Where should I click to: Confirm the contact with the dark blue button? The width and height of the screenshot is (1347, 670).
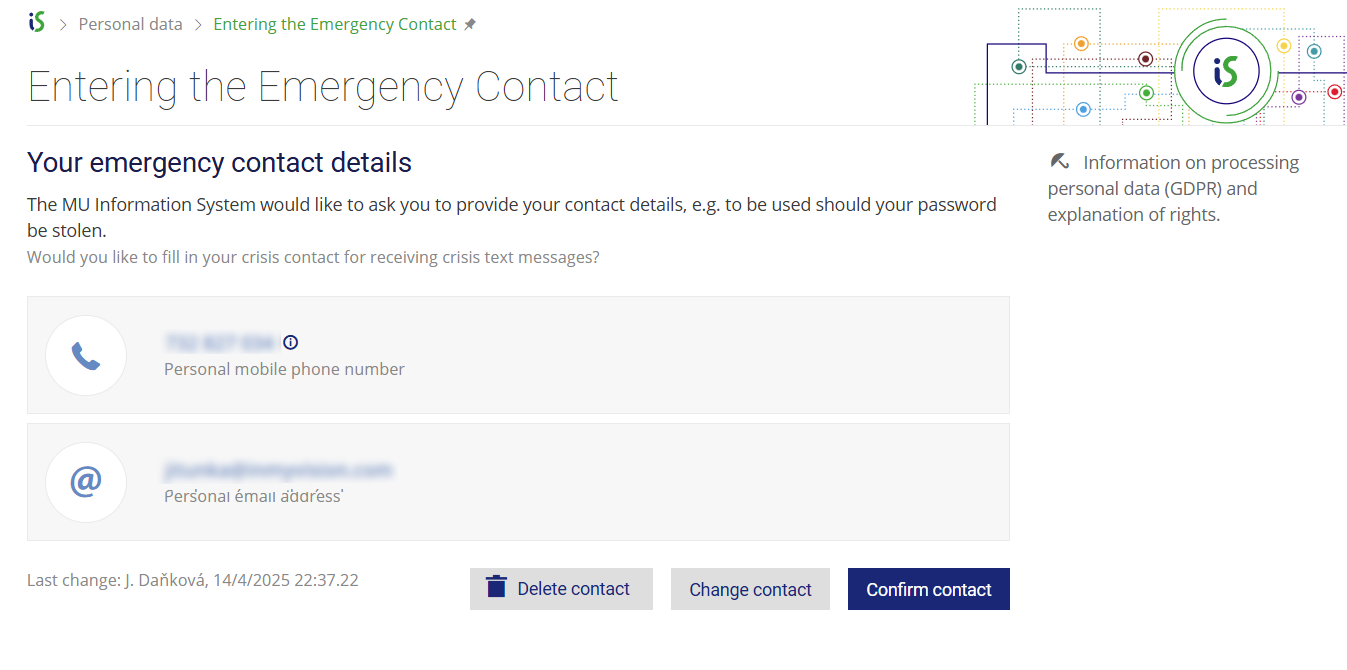coord(929,589)
